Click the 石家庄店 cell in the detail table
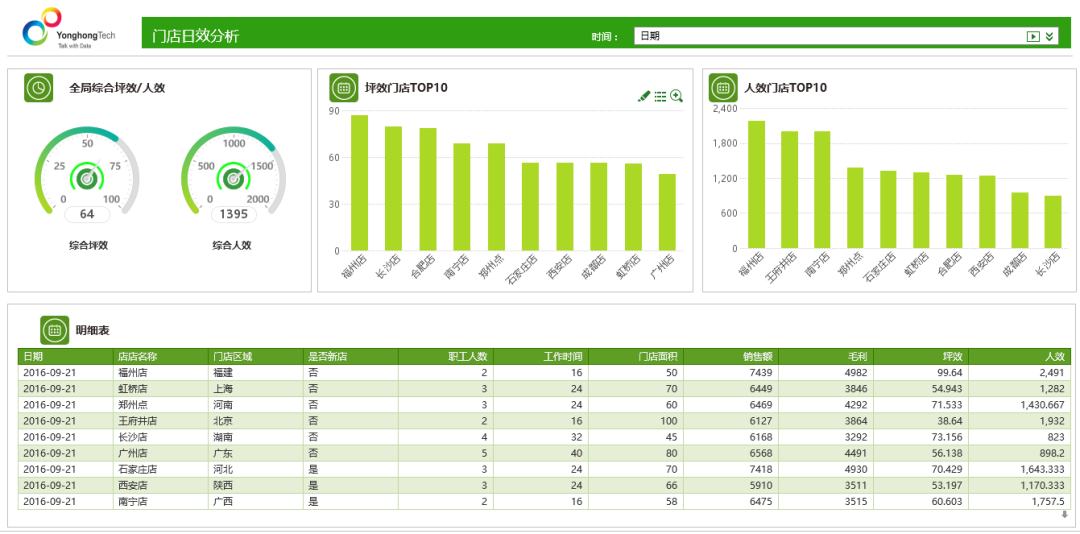Image resolution: width=1080 pixels, height=534 pixels. pyautogui.click(x=160, y=469)
